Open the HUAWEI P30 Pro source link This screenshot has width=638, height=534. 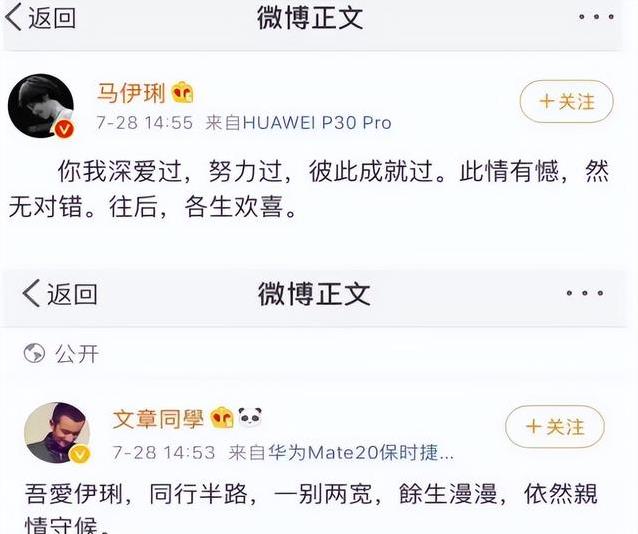(x=298, y=123)
